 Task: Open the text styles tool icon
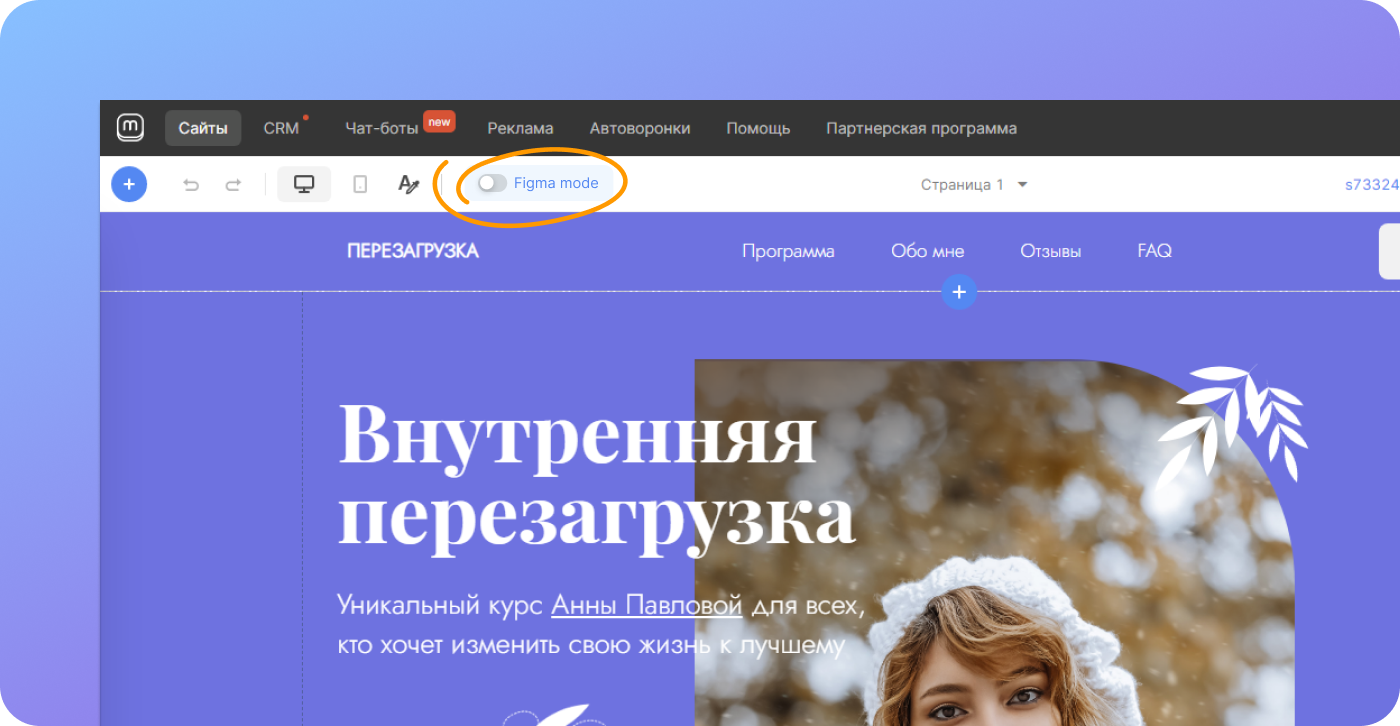pos(408,184)
